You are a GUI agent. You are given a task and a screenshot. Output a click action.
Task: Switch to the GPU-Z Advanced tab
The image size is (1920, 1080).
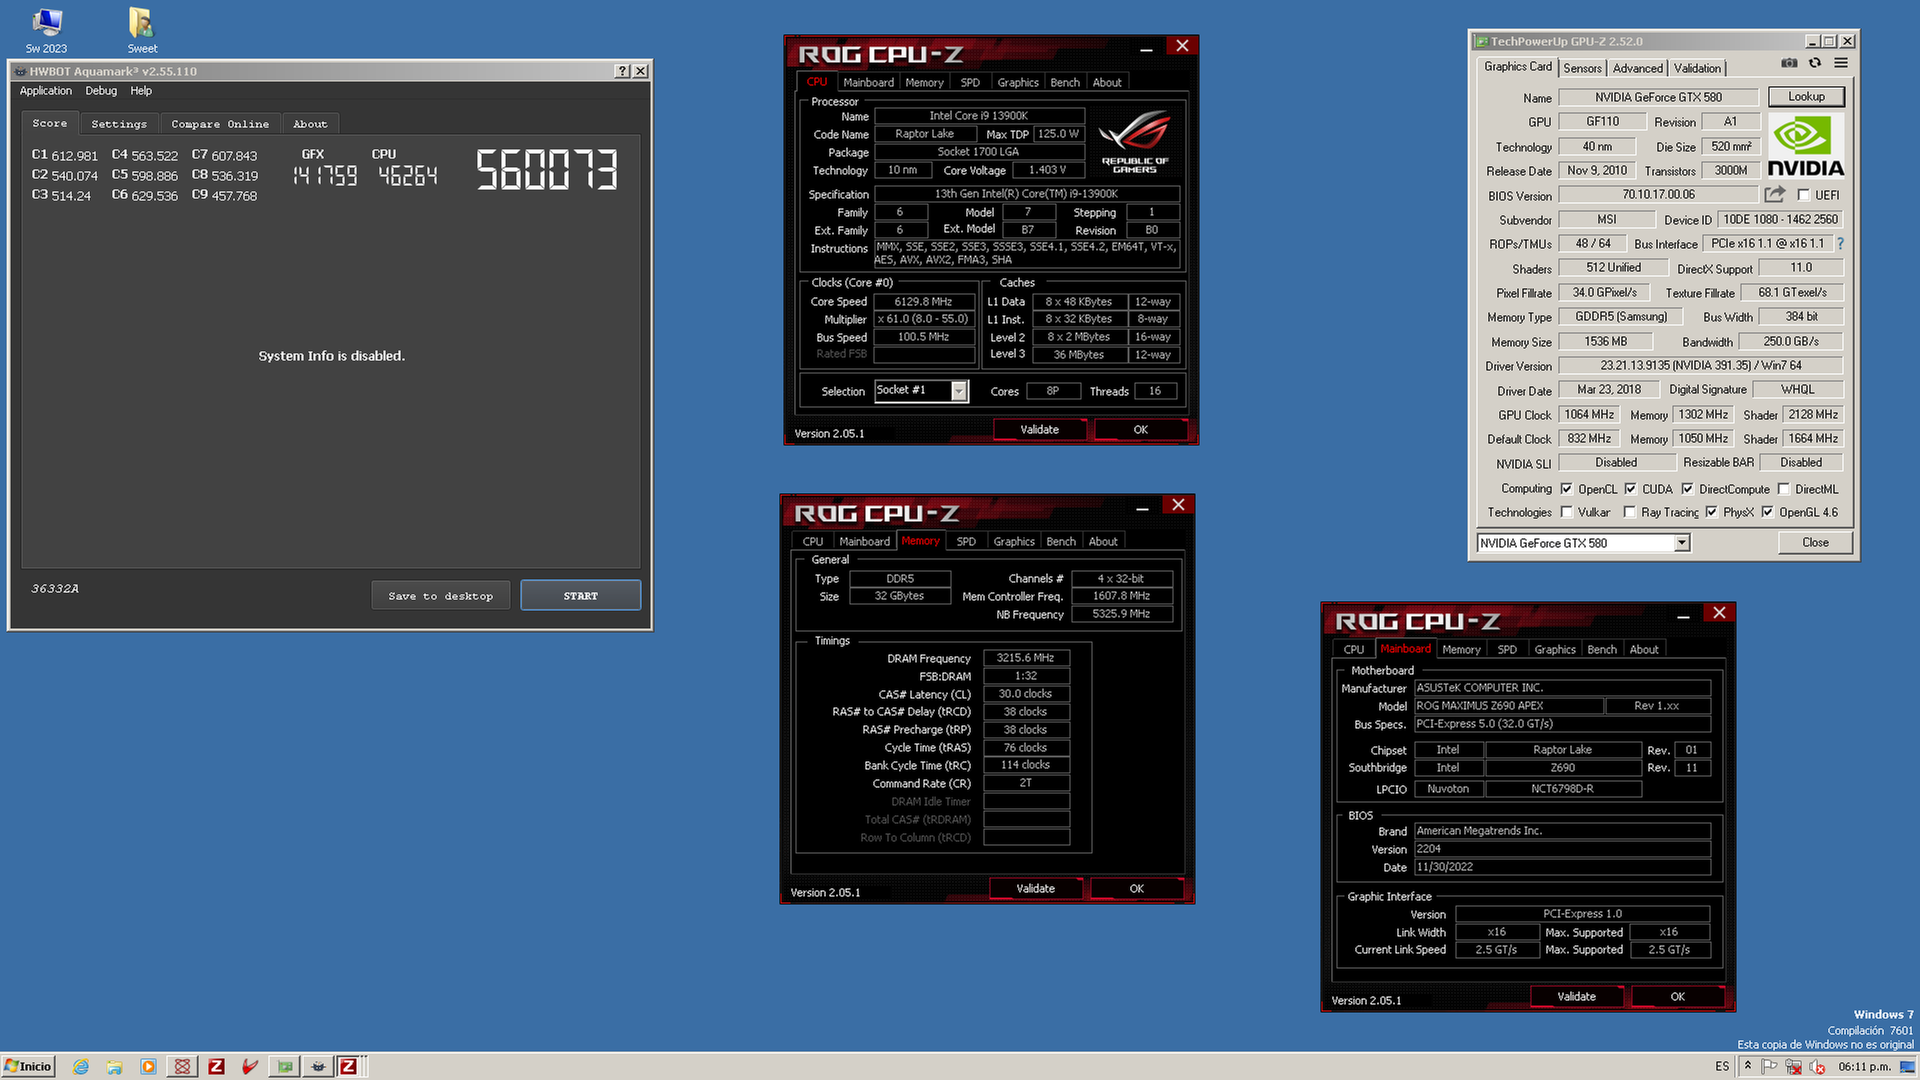(x=1638, y=68)
